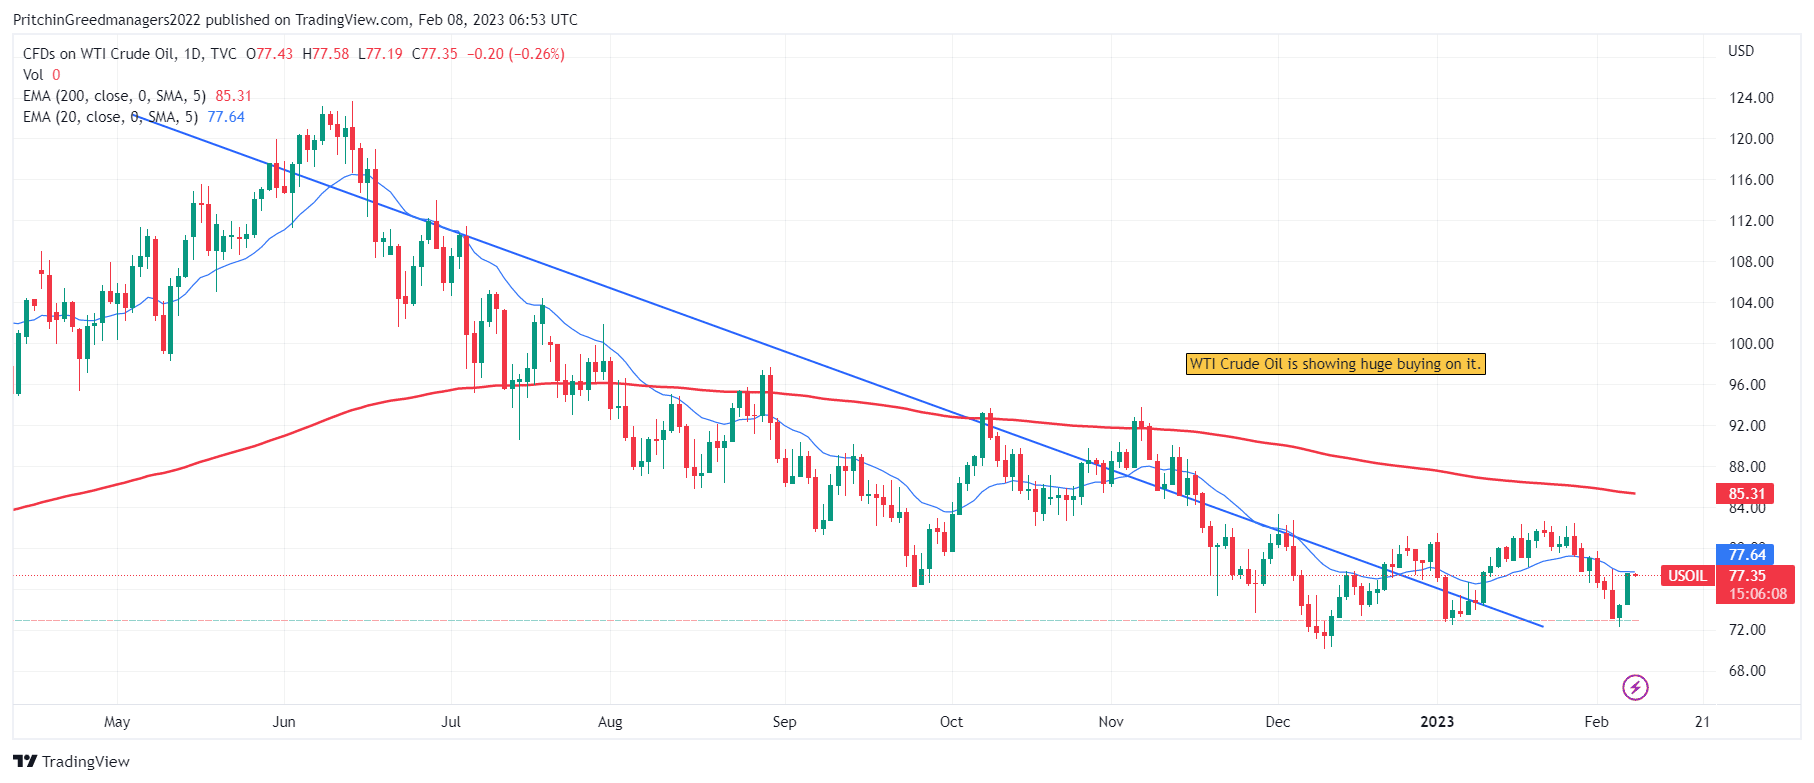
Task: Click the Oct label on time axis
Action: (x=951, y=721)
